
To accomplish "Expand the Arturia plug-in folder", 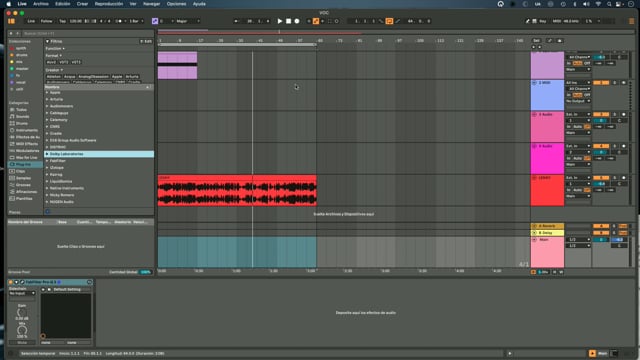I will point(47,99).
